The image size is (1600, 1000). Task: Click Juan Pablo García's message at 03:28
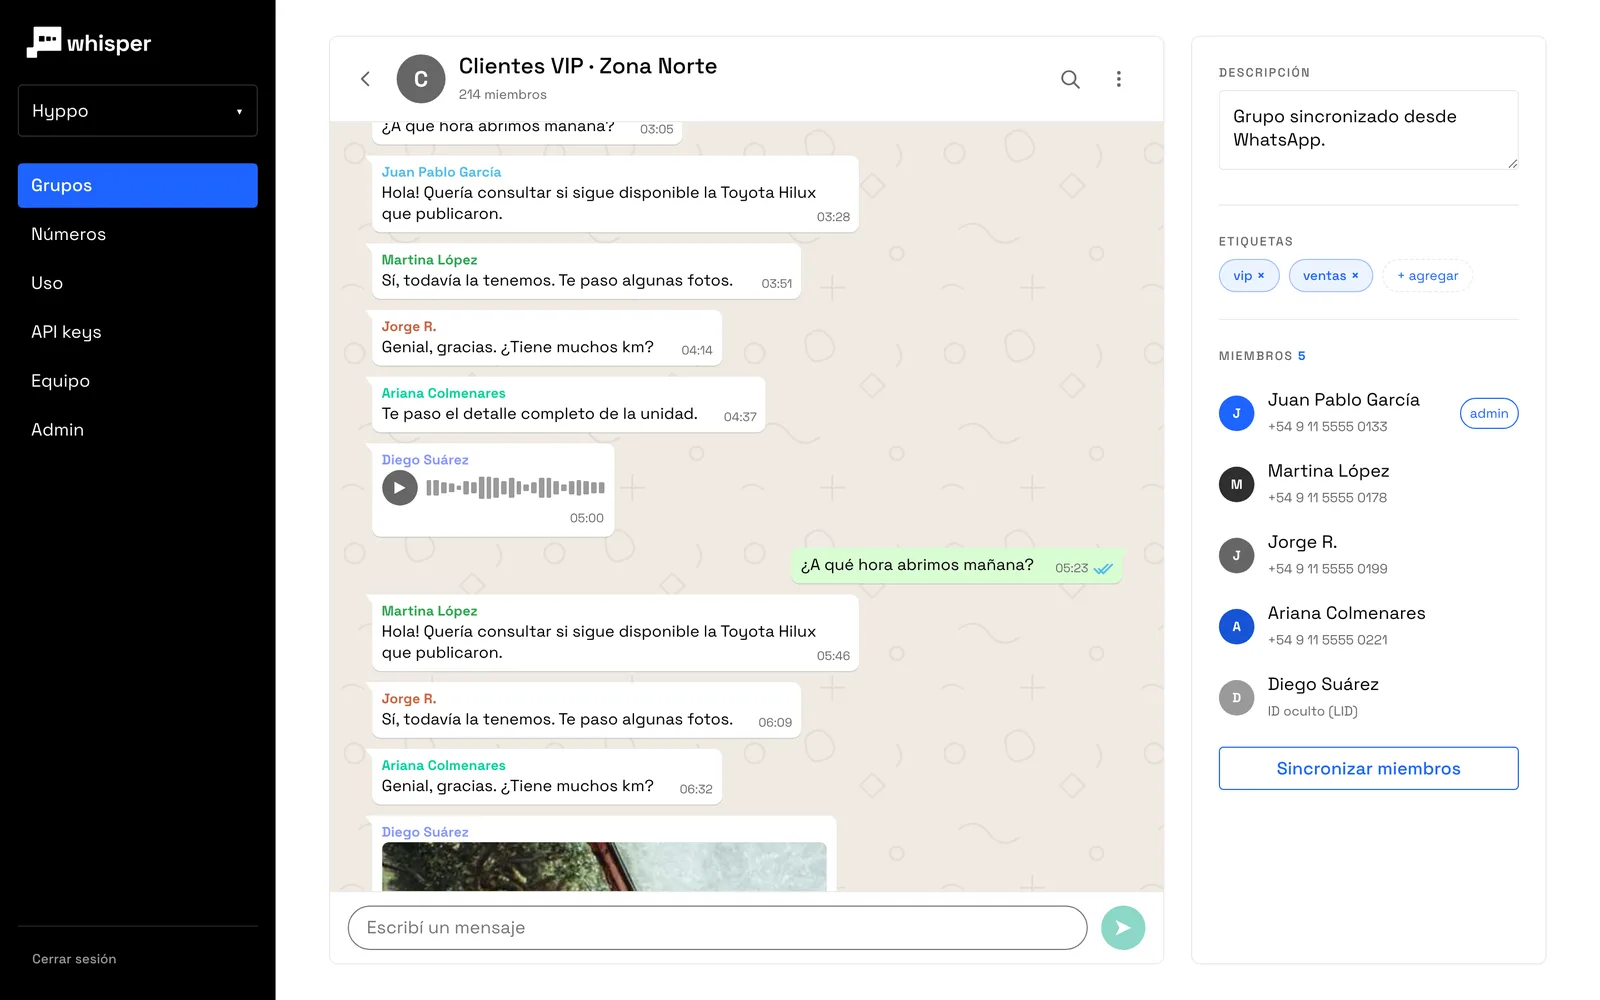[x=615, y=194]
